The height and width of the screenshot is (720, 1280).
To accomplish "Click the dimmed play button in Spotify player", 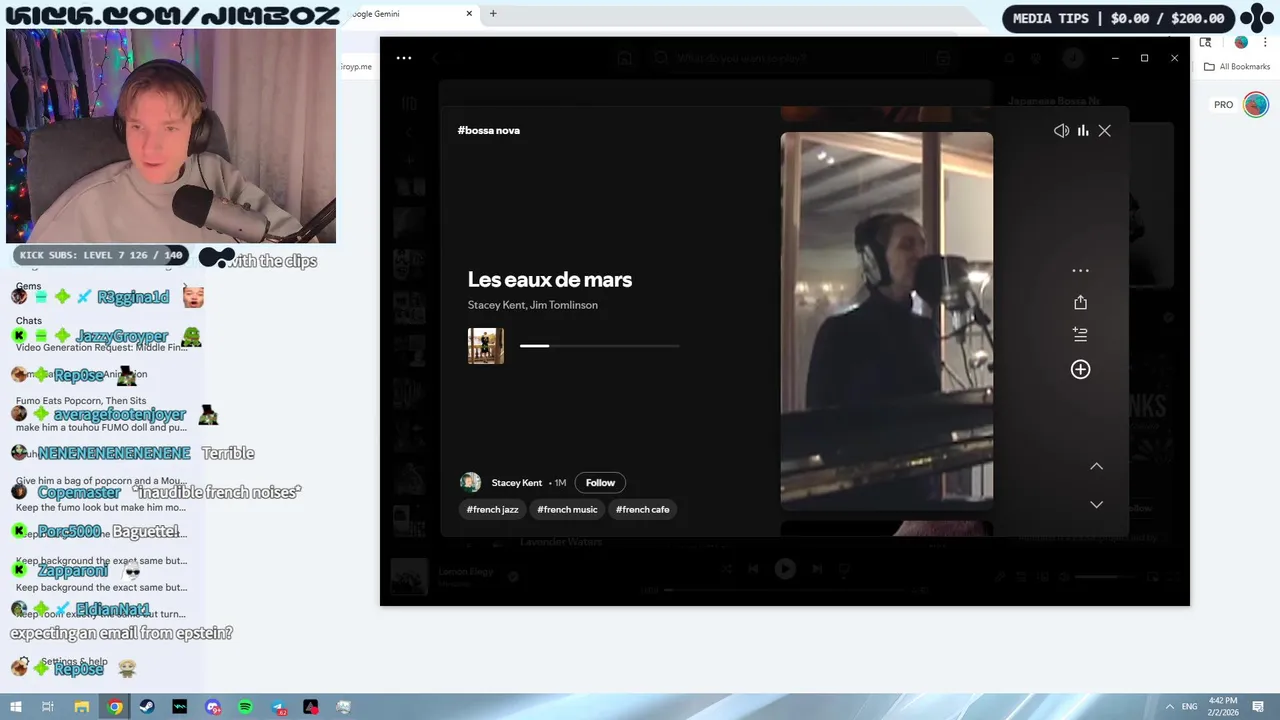I will pos(785,569).
